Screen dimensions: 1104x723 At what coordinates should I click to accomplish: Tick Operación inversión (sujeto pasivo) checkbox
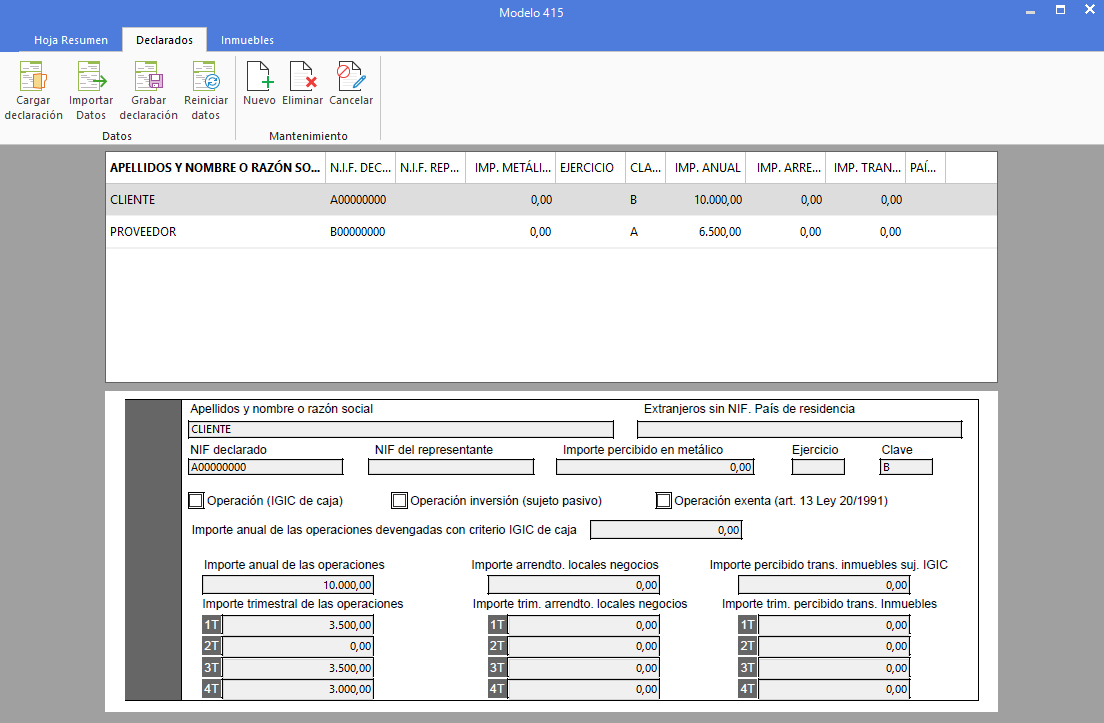coord(400,500)
